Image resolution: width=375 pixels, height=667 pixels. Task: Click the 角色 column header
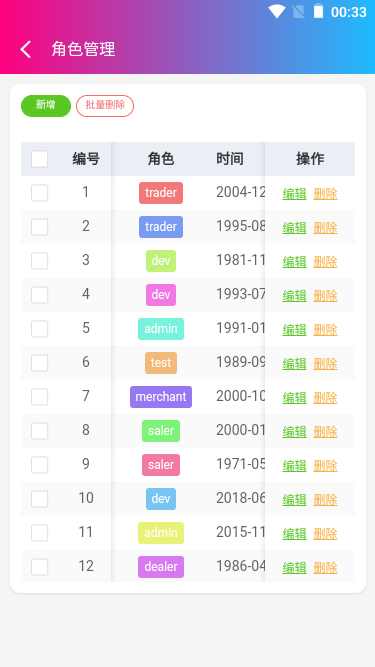pyautogui.click(x=161, y=159)
